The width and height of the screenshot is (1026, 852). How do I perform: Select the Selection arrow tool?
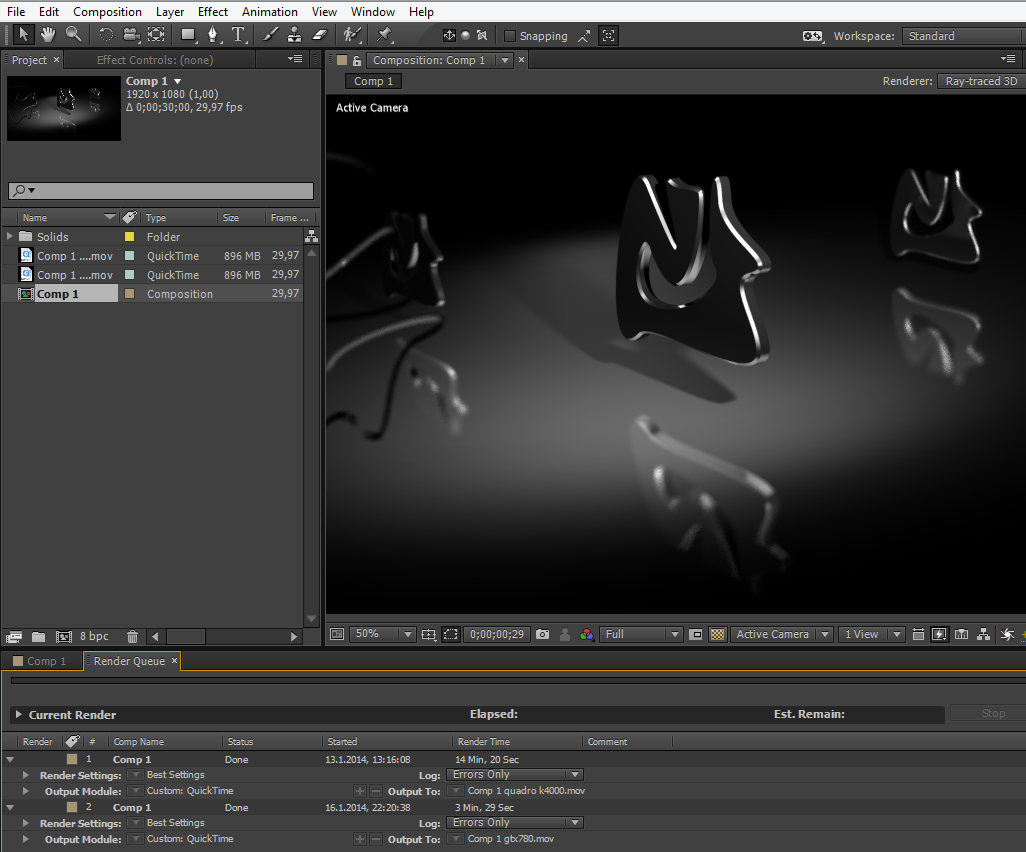[24, 35]
